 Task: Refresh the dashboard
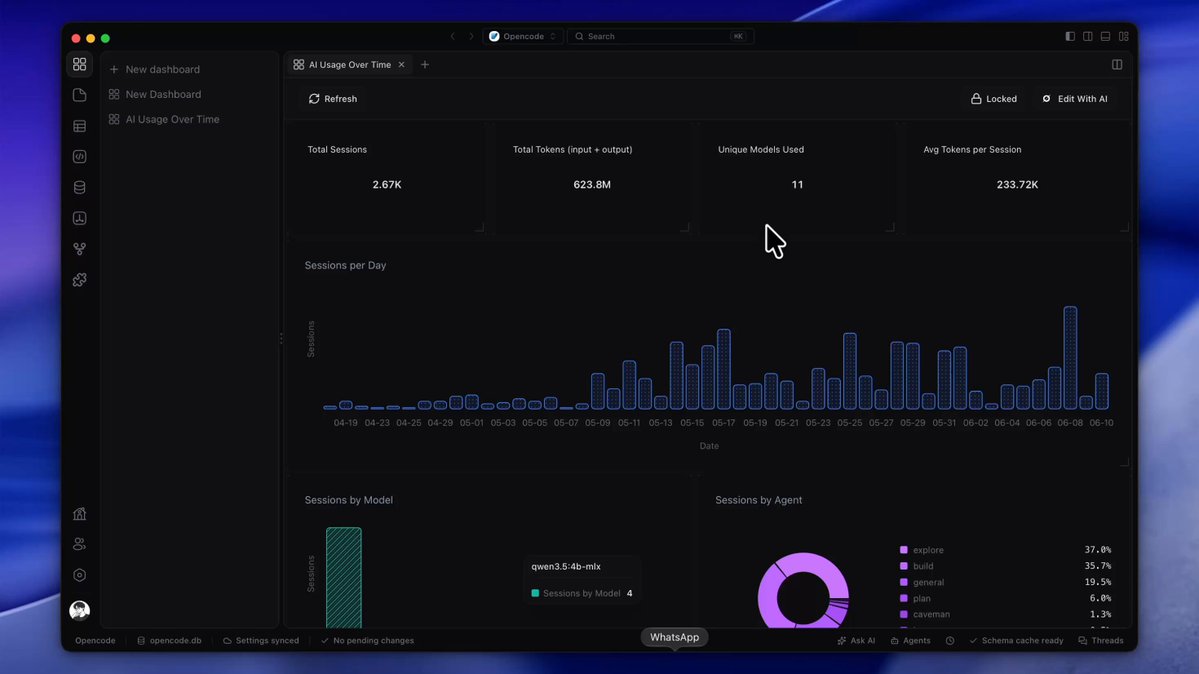[333, 99]
